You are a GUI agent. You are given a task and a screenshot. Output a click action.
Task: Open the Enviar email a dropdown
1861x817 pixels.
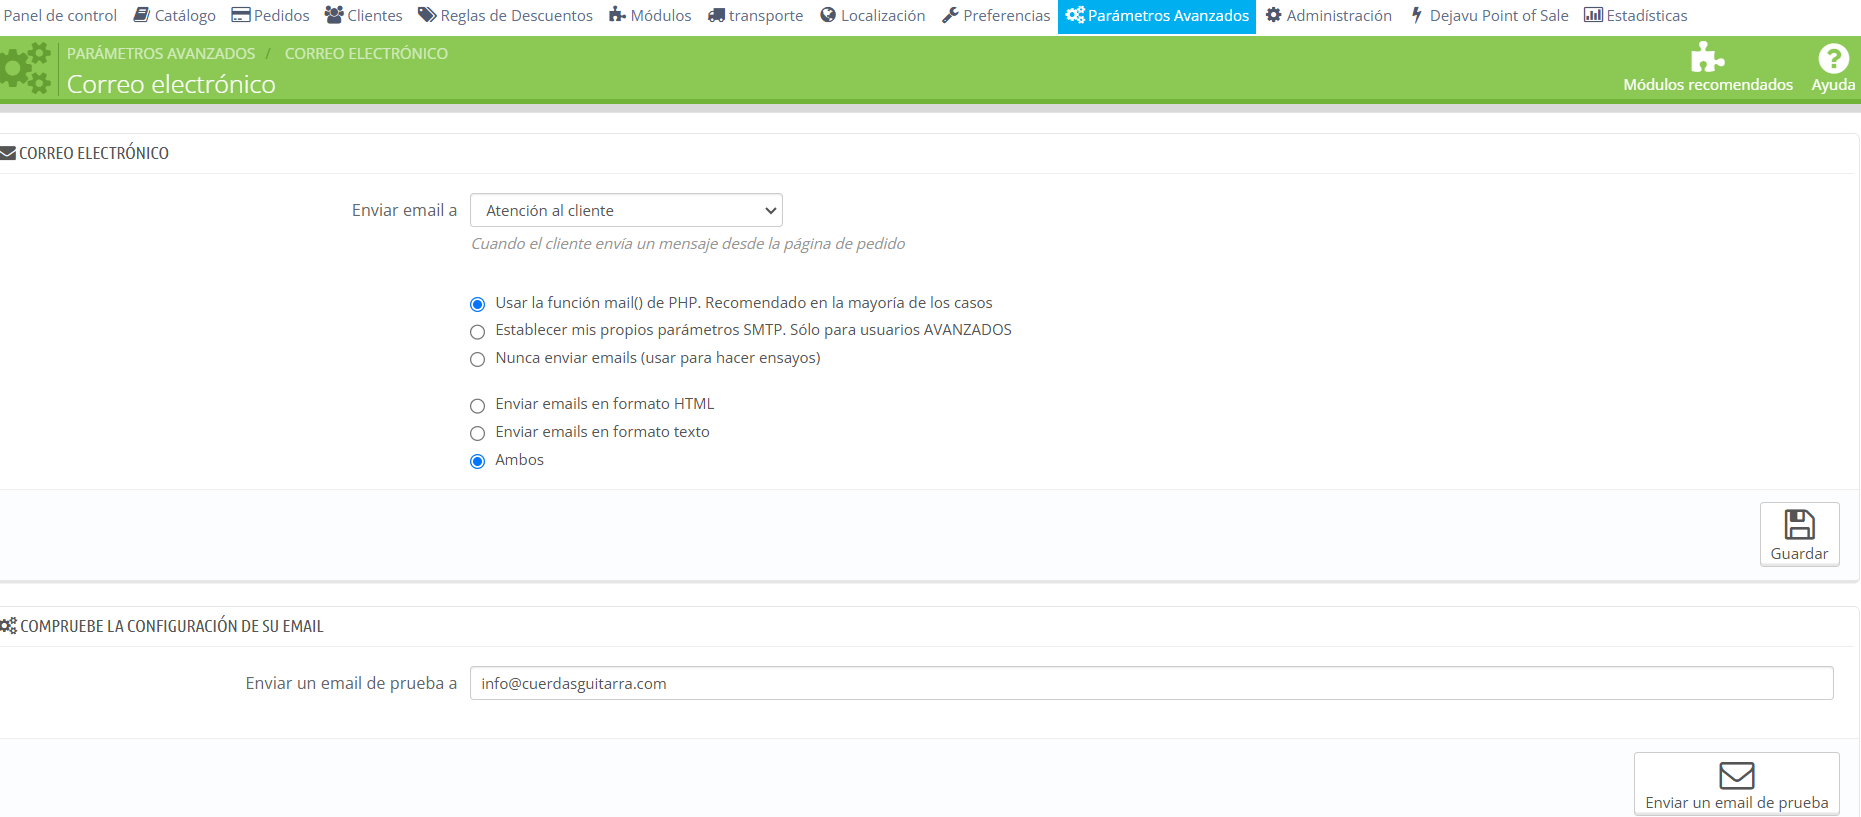626,210
